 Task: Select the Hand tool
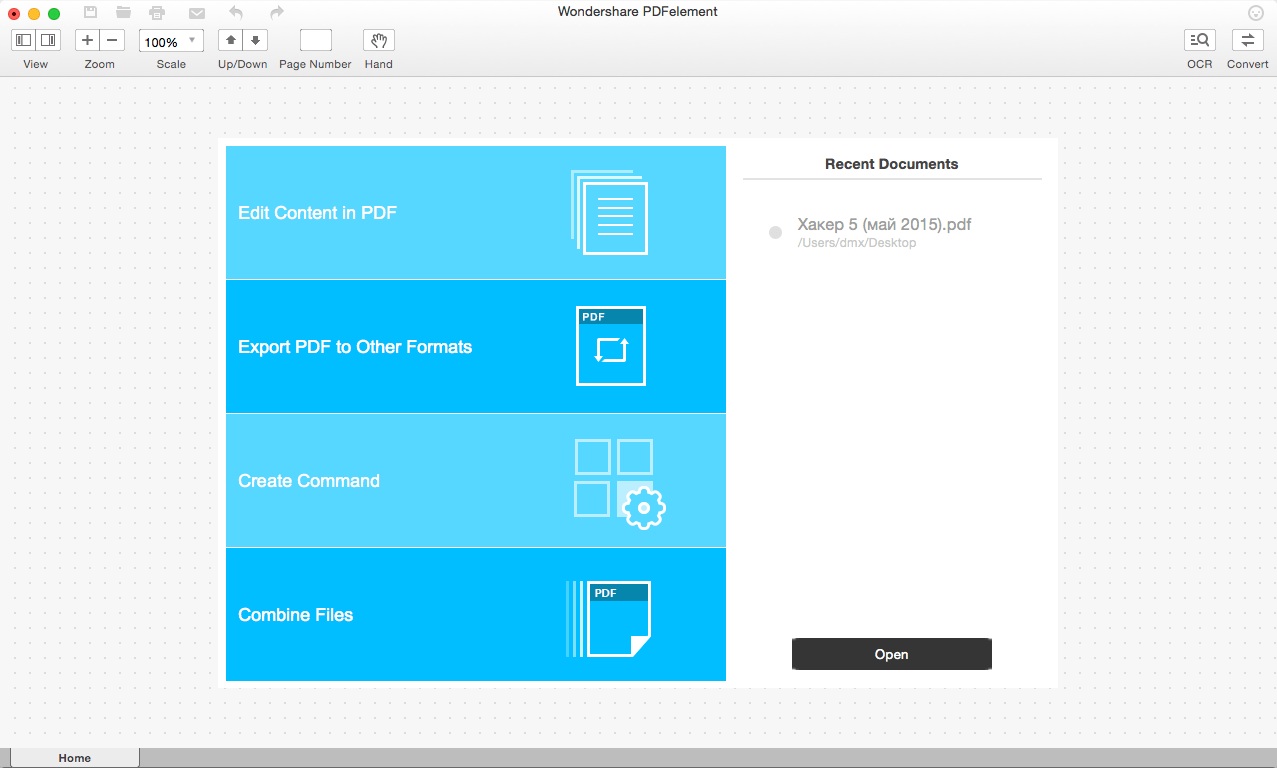(x=379, y=40)
